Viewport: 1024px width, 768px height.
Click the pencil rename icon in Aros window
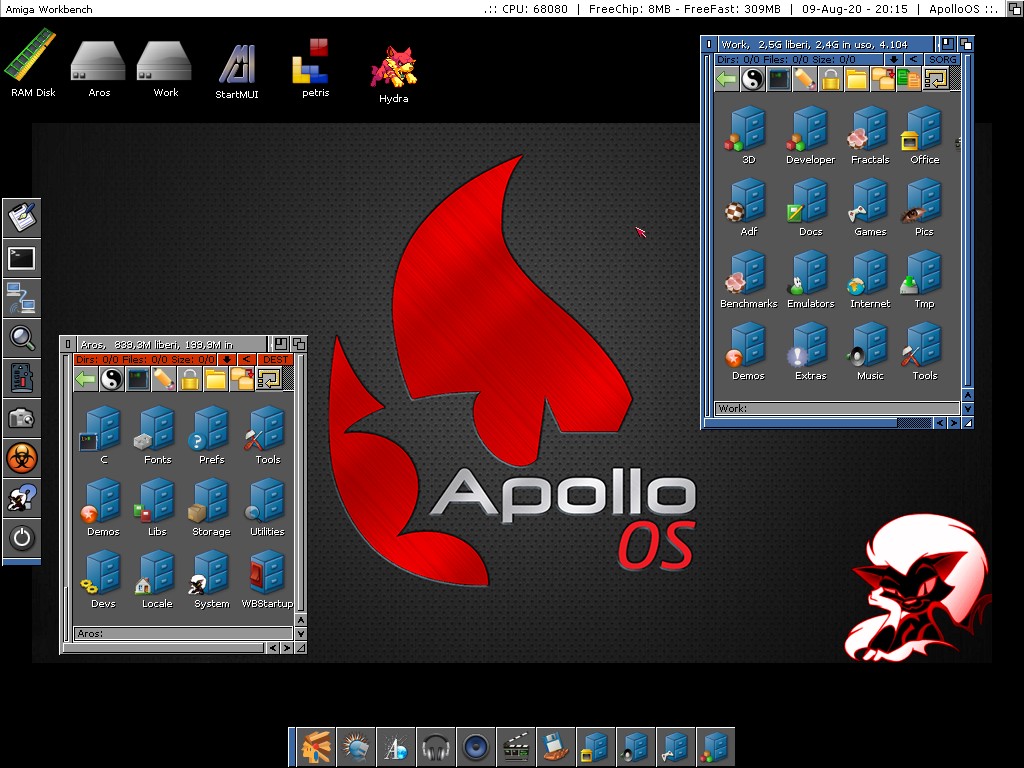(163, 379)
